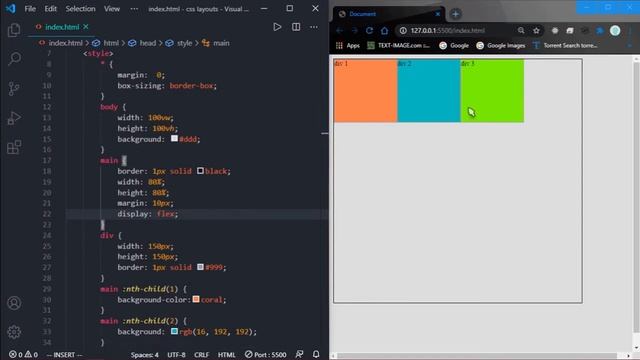Close the Document browser tab
The width and height of the screenshot is (640, 360).
click(x=438, y=14)
